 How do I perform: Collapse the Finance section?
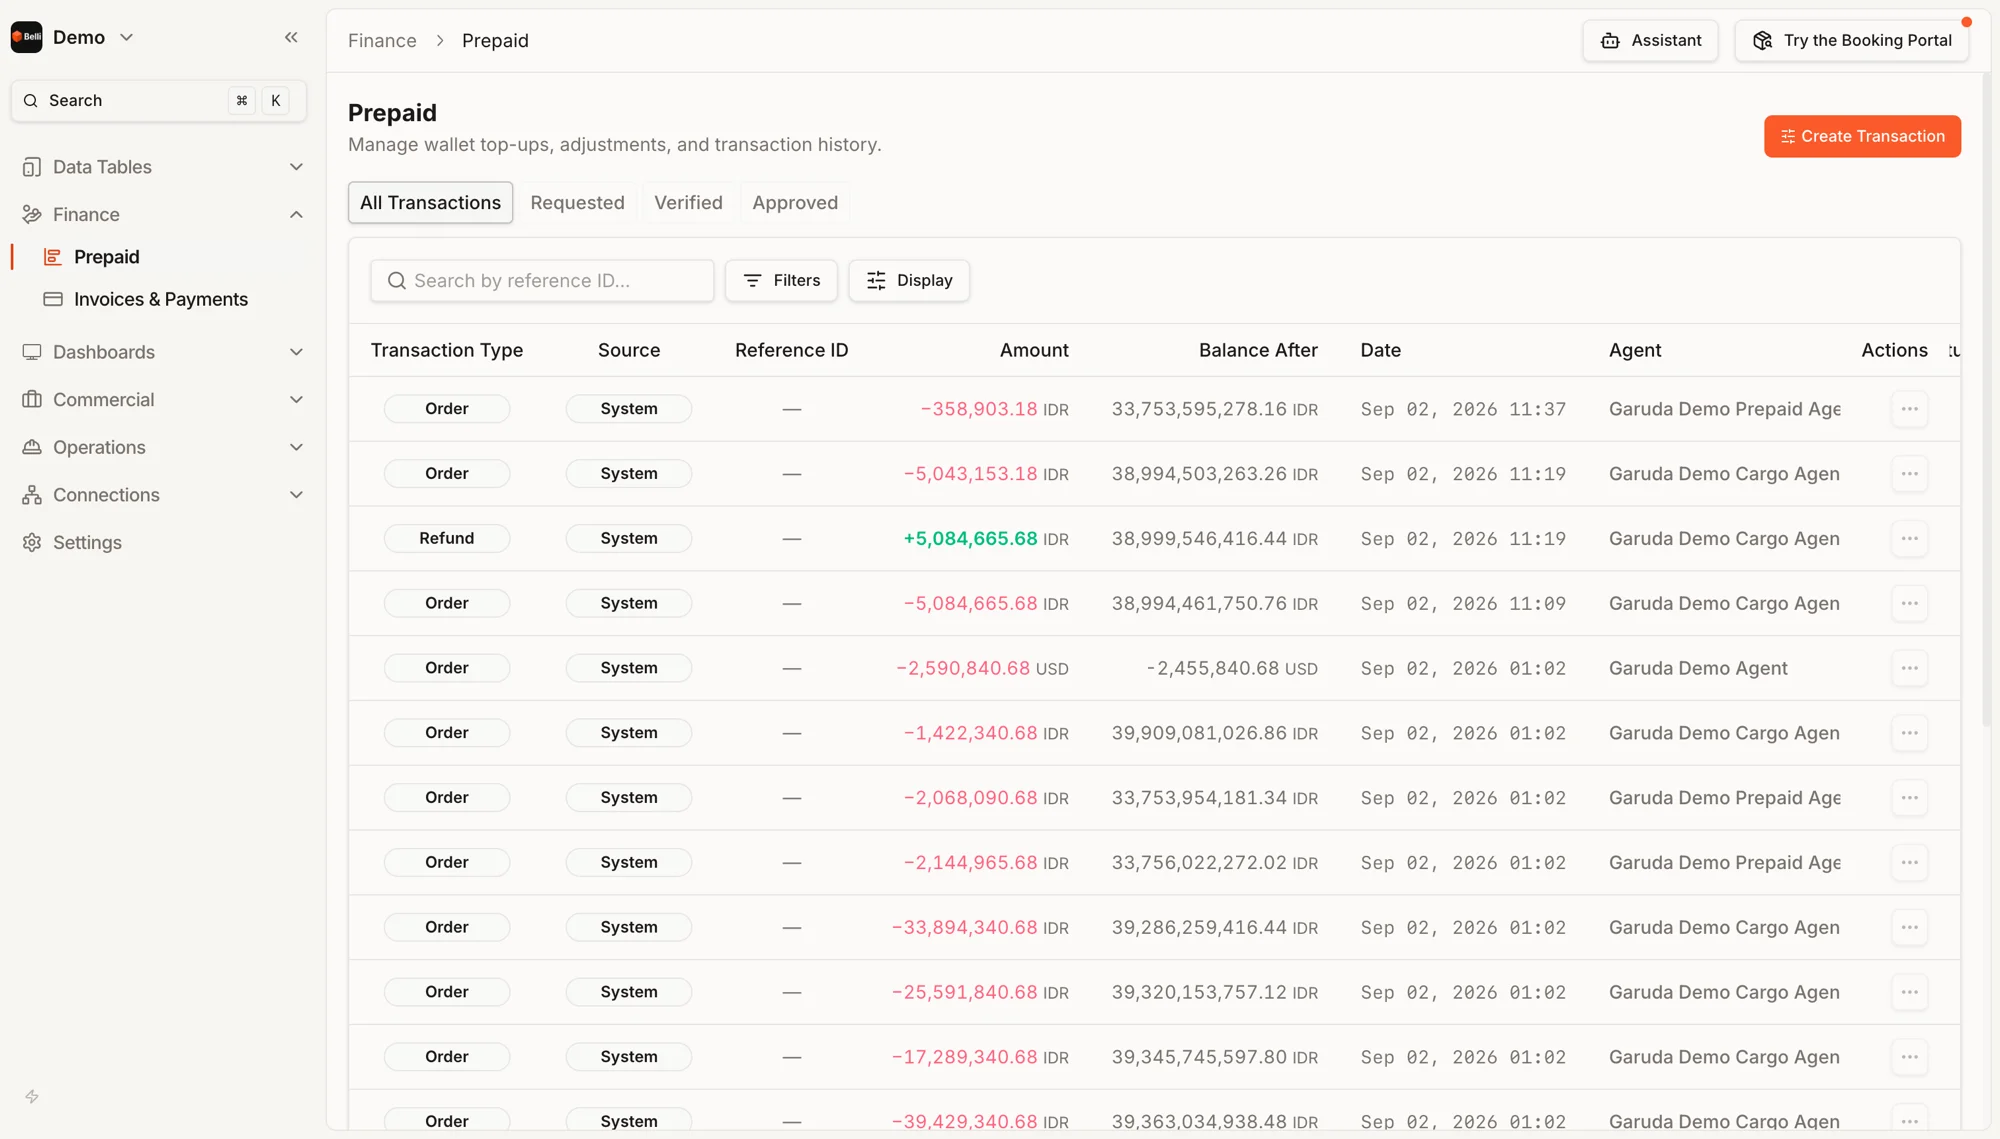(162, 214)
